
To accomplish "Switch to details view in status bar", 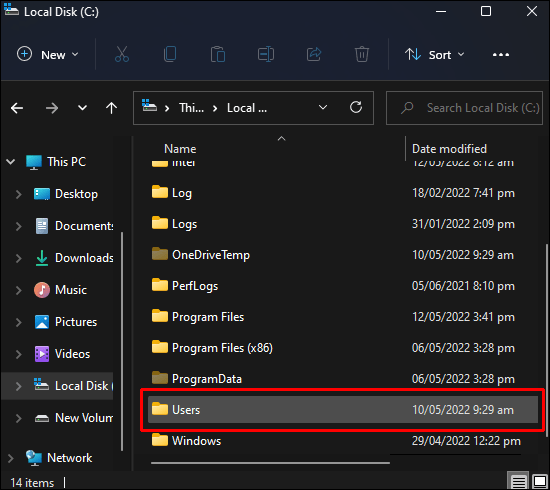I will click(x=518, y=481).
